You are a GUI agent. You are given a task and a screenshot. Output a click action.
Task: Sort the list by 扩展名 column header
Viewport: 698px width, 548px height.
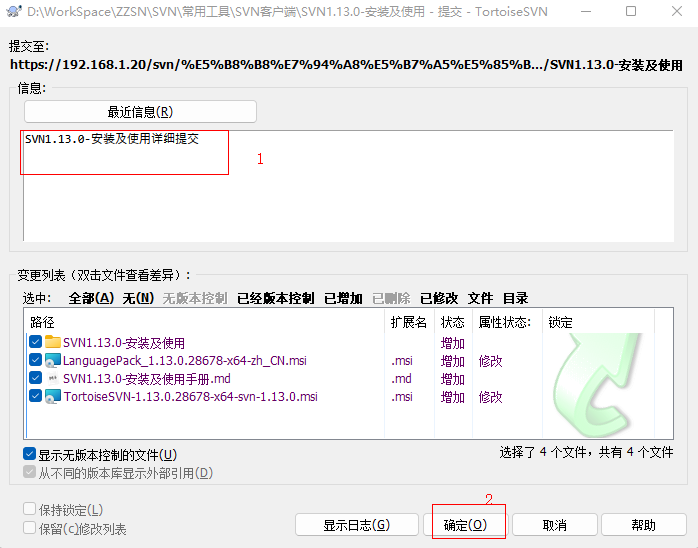click(408, 323)
